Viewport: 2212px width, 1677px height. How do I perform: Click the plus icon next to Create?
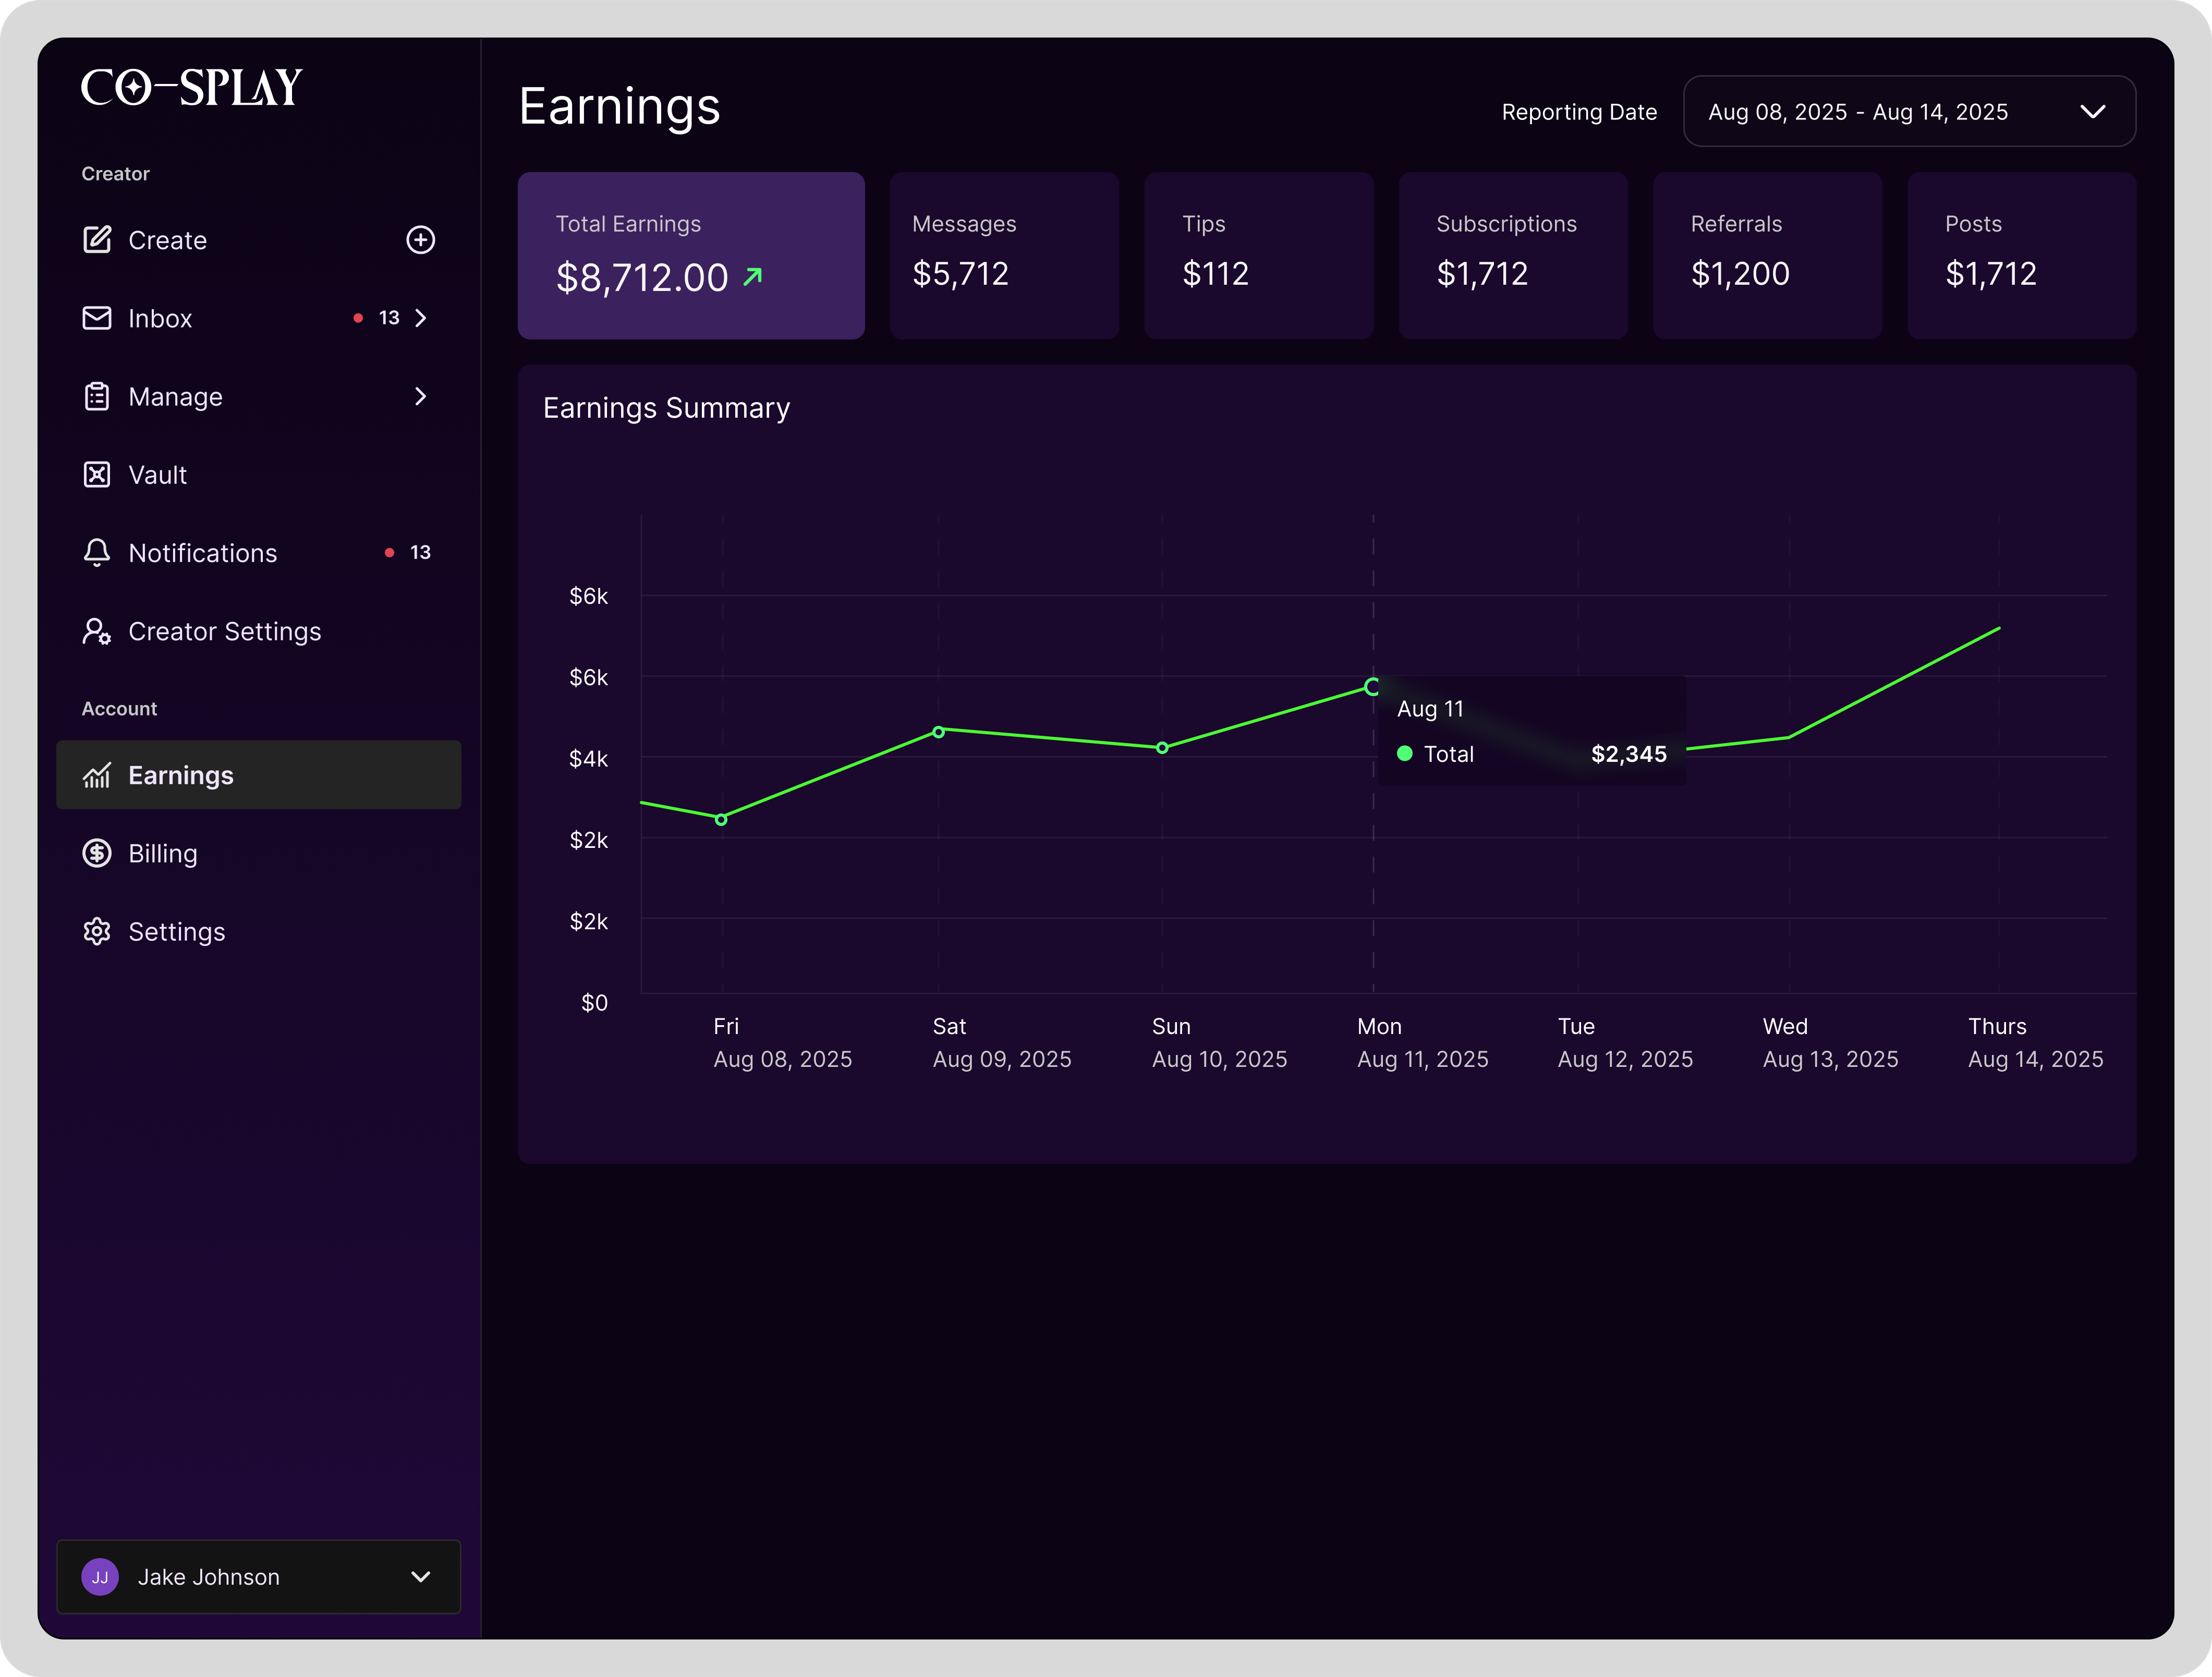tap(420, 240)
